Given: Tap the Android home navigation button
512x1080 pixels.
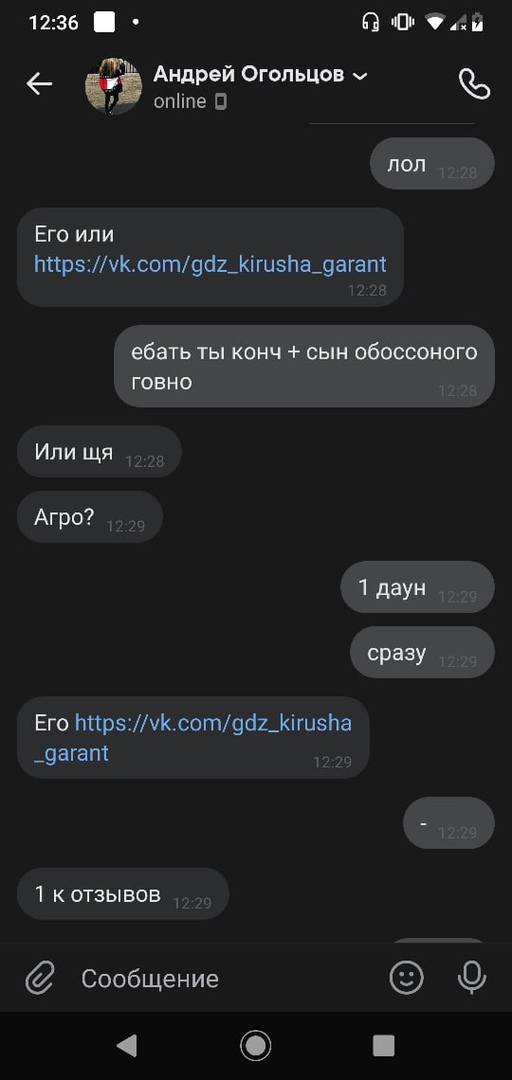Looking at the screenshot, I should [x=256, y=1046].
